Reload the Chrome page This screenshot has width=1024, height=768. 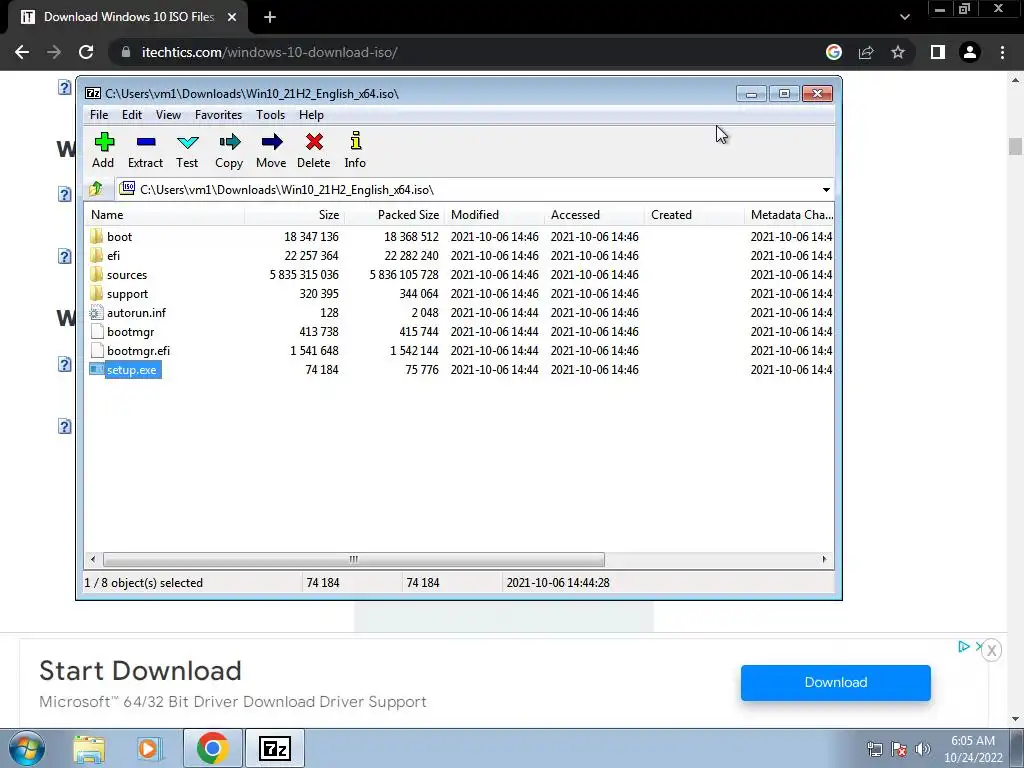pyautogui.click(x=86, y=52)
